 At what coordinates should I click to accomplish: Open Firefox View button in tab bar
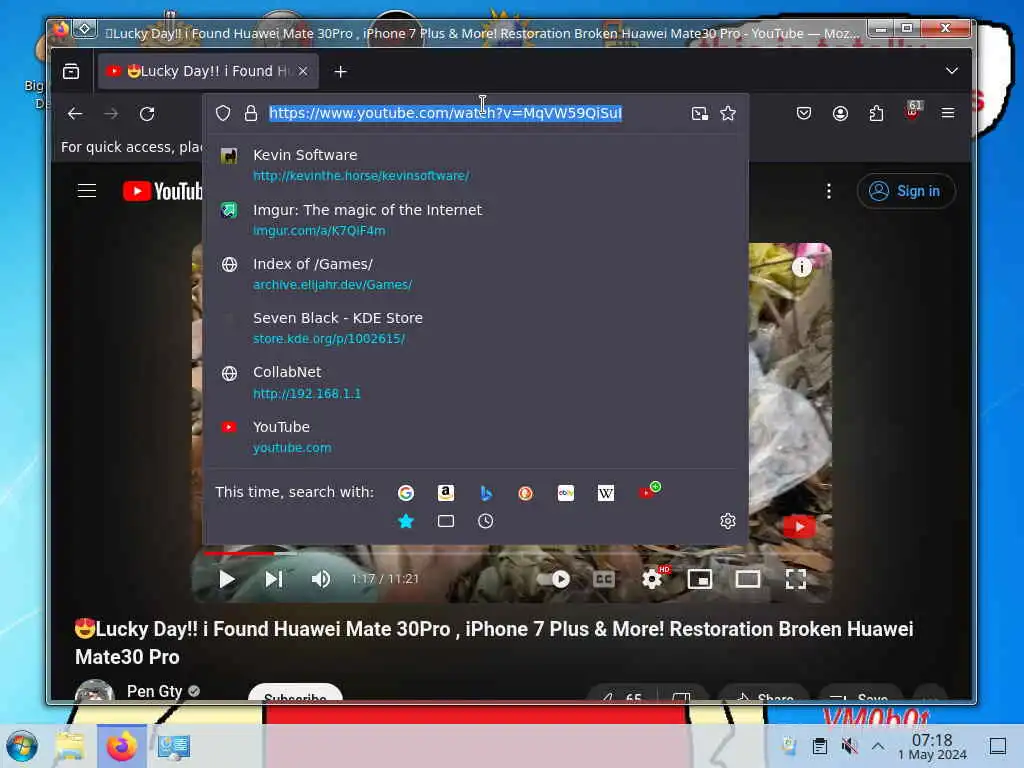[x=71, y=71]
